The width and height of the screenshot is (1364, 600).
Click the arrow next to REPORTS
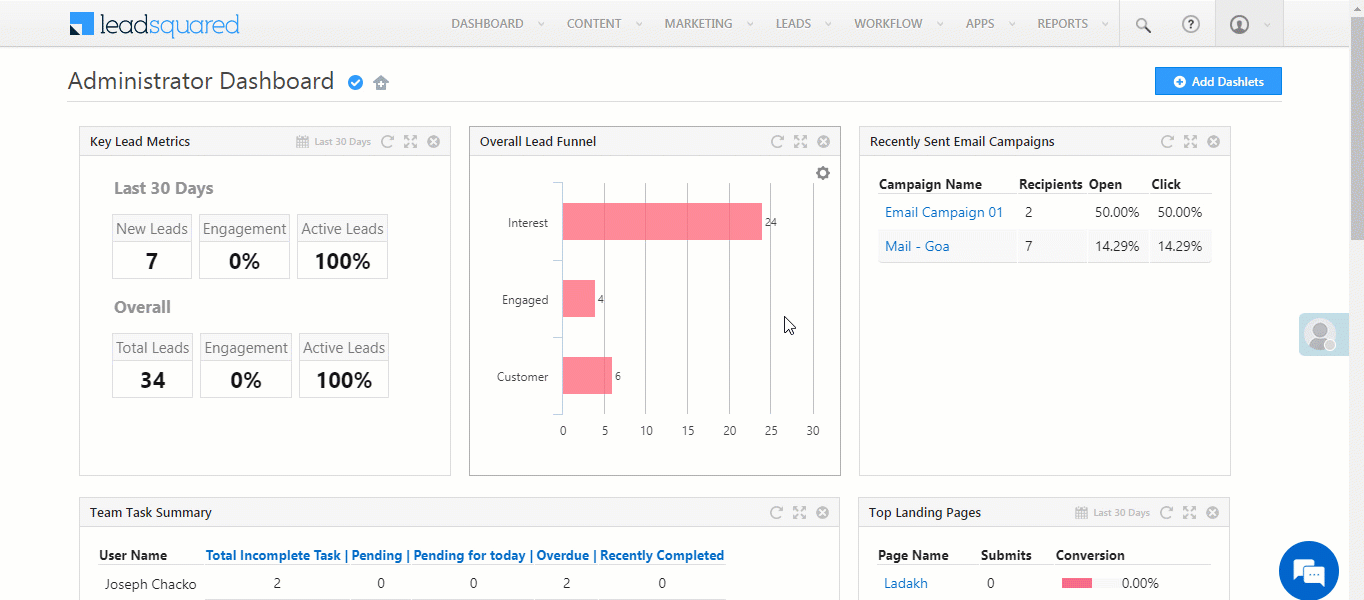[x=1103, y=24]
